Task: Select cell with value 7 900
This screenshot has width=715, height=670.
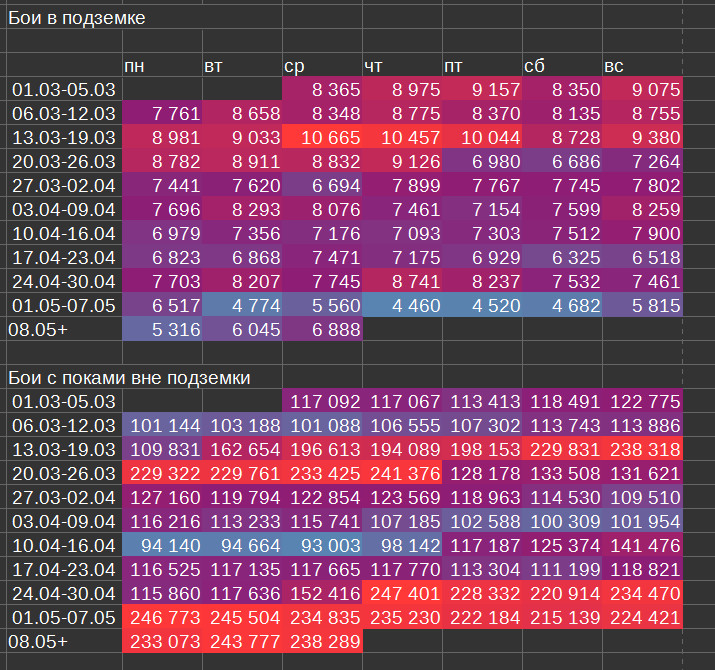Action: point(642,233)
